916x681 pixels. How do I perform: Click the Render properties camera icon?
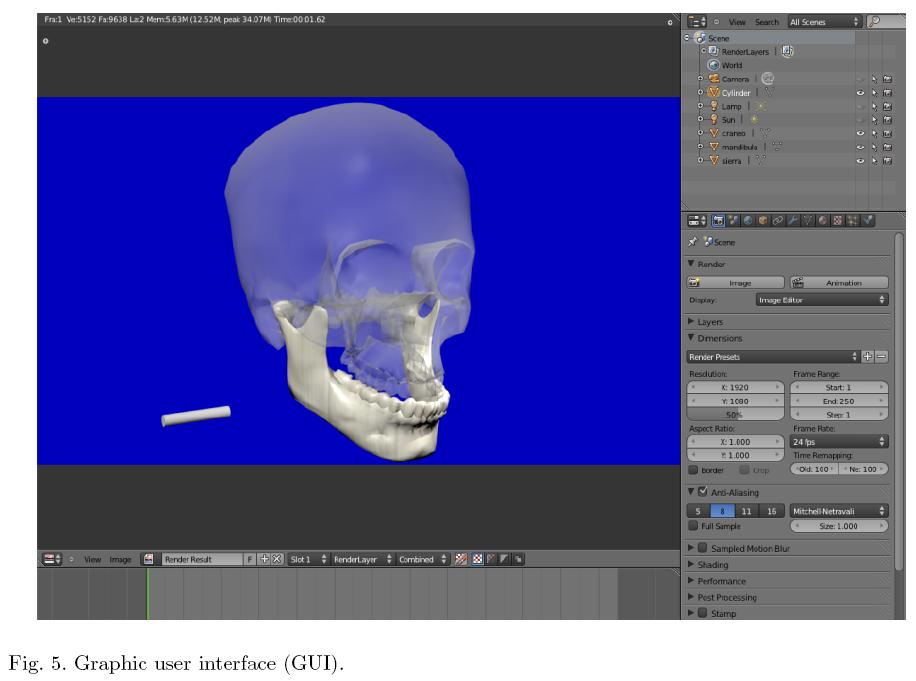[719, 220]
